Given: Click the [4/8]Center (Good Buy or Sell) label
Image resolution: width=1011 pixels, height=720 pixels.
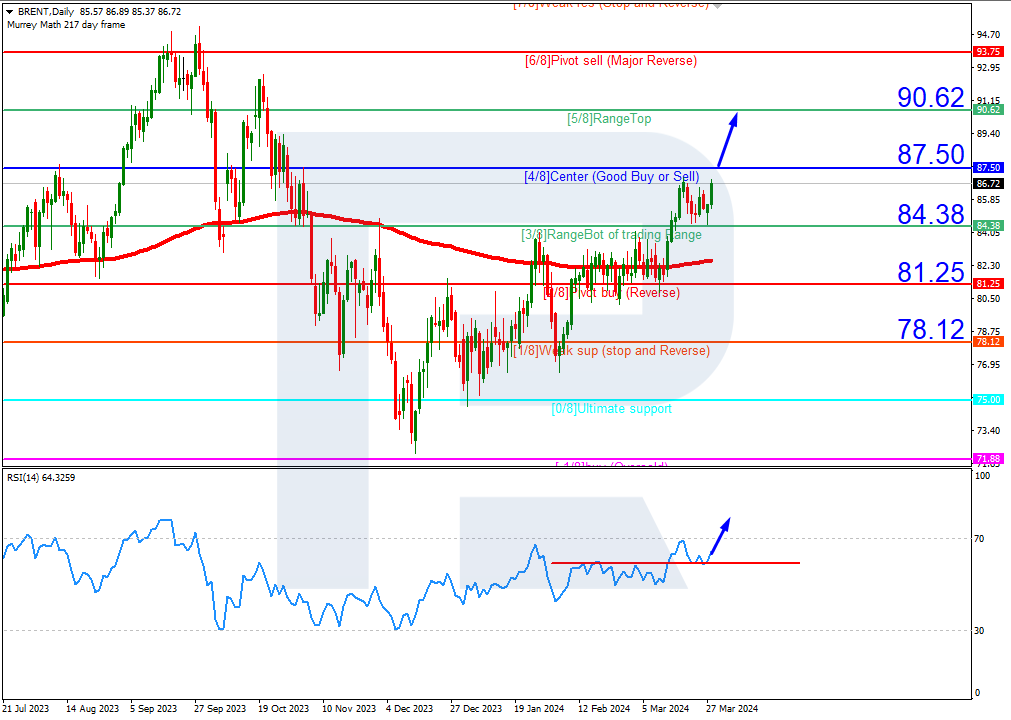Looking at the screenshot, I should [612, 177].
